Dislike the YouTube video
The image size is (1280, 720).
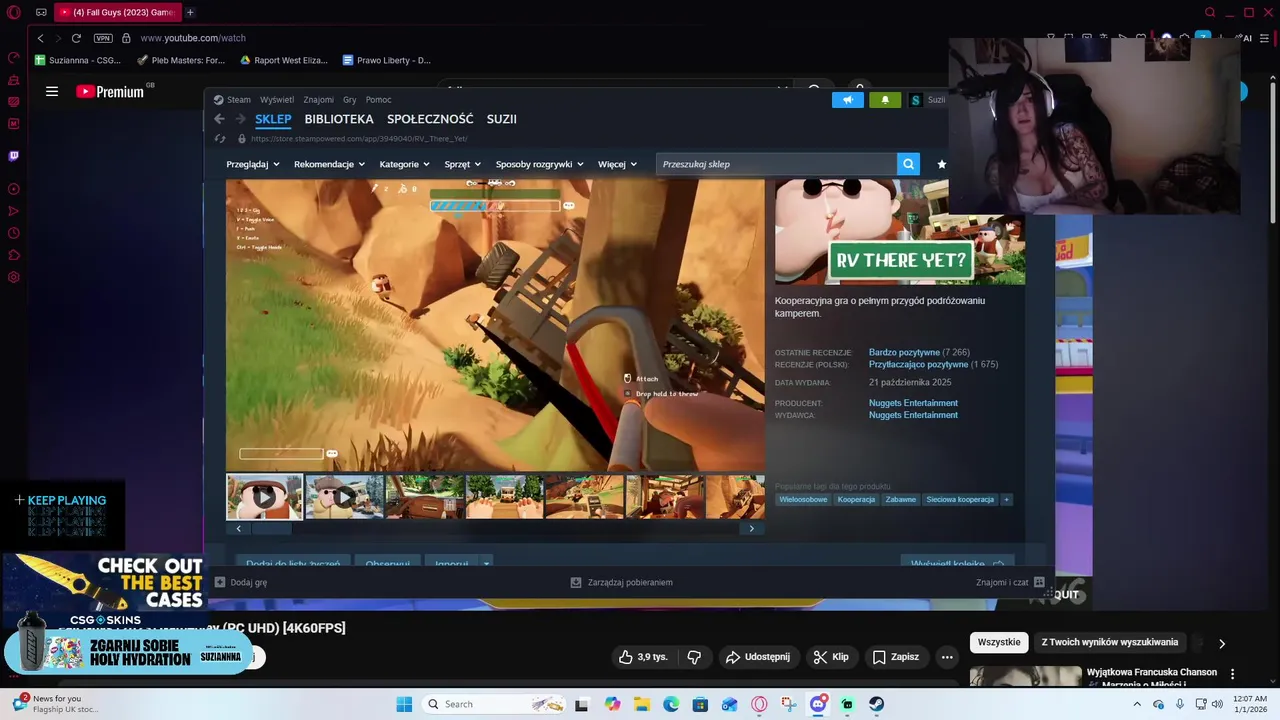pos(694,657)
